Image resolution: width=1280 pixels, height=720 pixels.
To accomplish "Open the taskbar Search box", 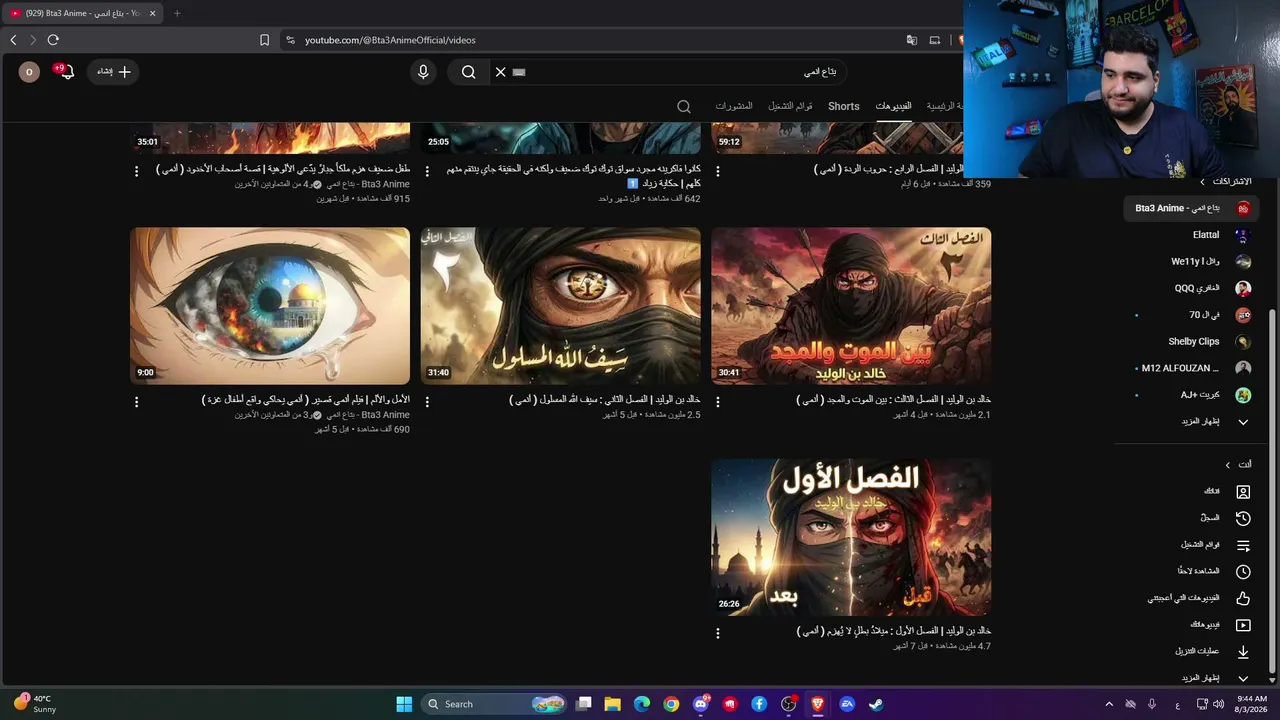I will [x=495, y=704].
